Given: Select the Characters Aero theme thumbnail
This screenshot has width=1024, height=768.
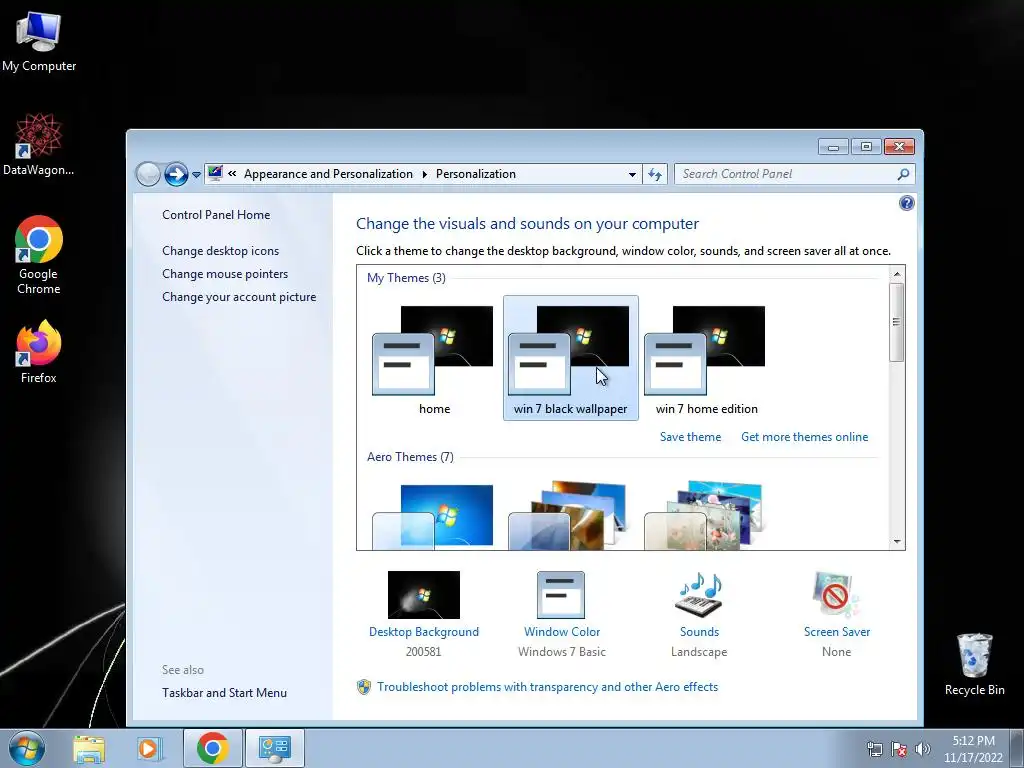Looking at the screenshot, I should 705,516.
